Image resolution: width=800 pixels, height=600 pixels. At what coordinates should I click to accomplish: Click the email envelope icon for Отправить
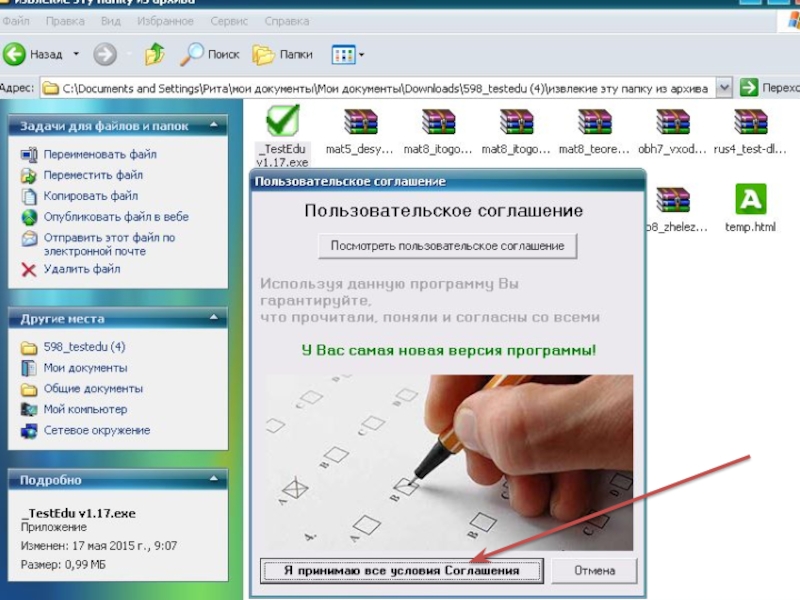pos(29,239)
